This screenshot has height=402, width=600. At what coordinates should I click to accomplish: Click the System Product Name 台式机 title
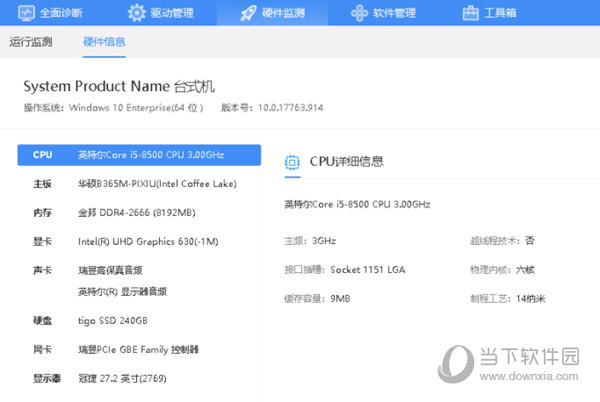(119, 86)
